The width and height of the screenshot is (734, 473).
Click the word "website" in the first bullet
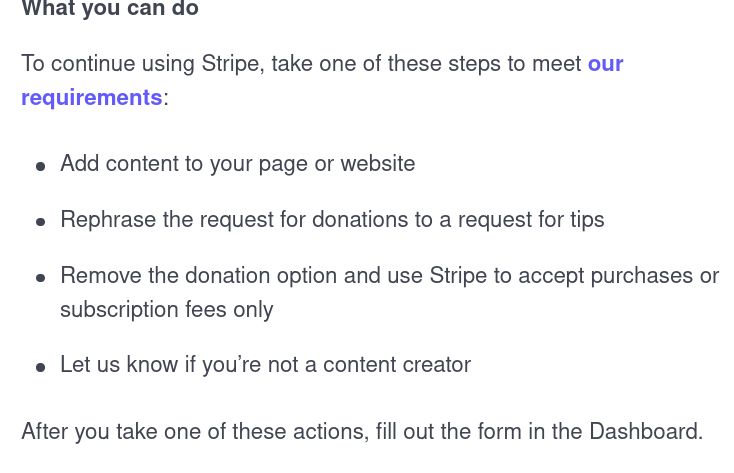378,164
